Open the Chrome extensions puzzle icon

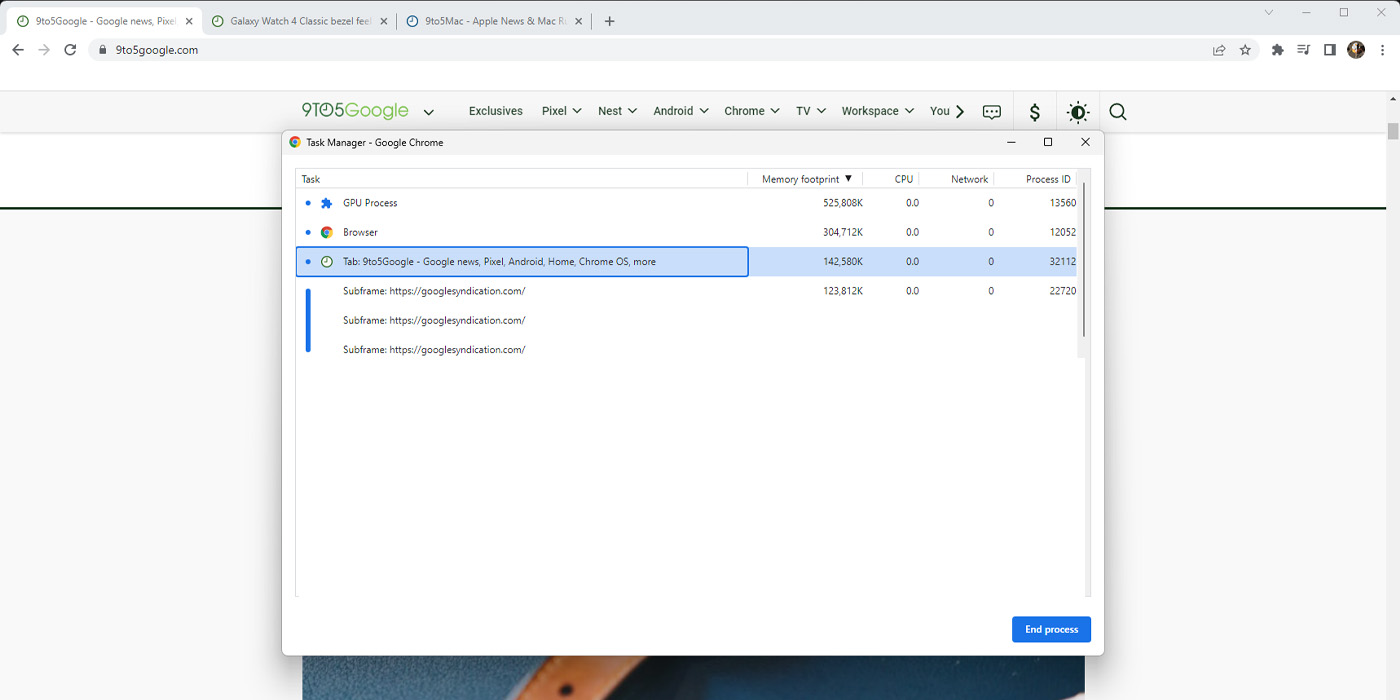point(1277,49)
